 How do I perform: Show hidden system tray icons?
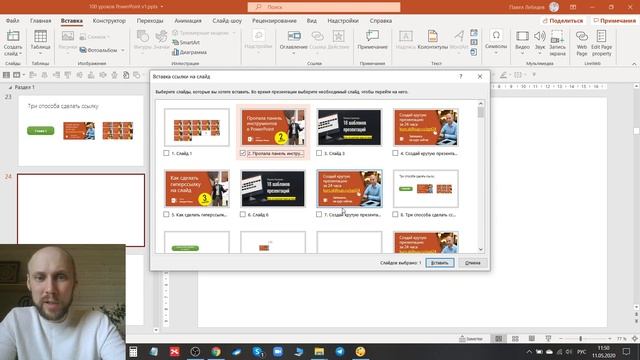point(529,351)
